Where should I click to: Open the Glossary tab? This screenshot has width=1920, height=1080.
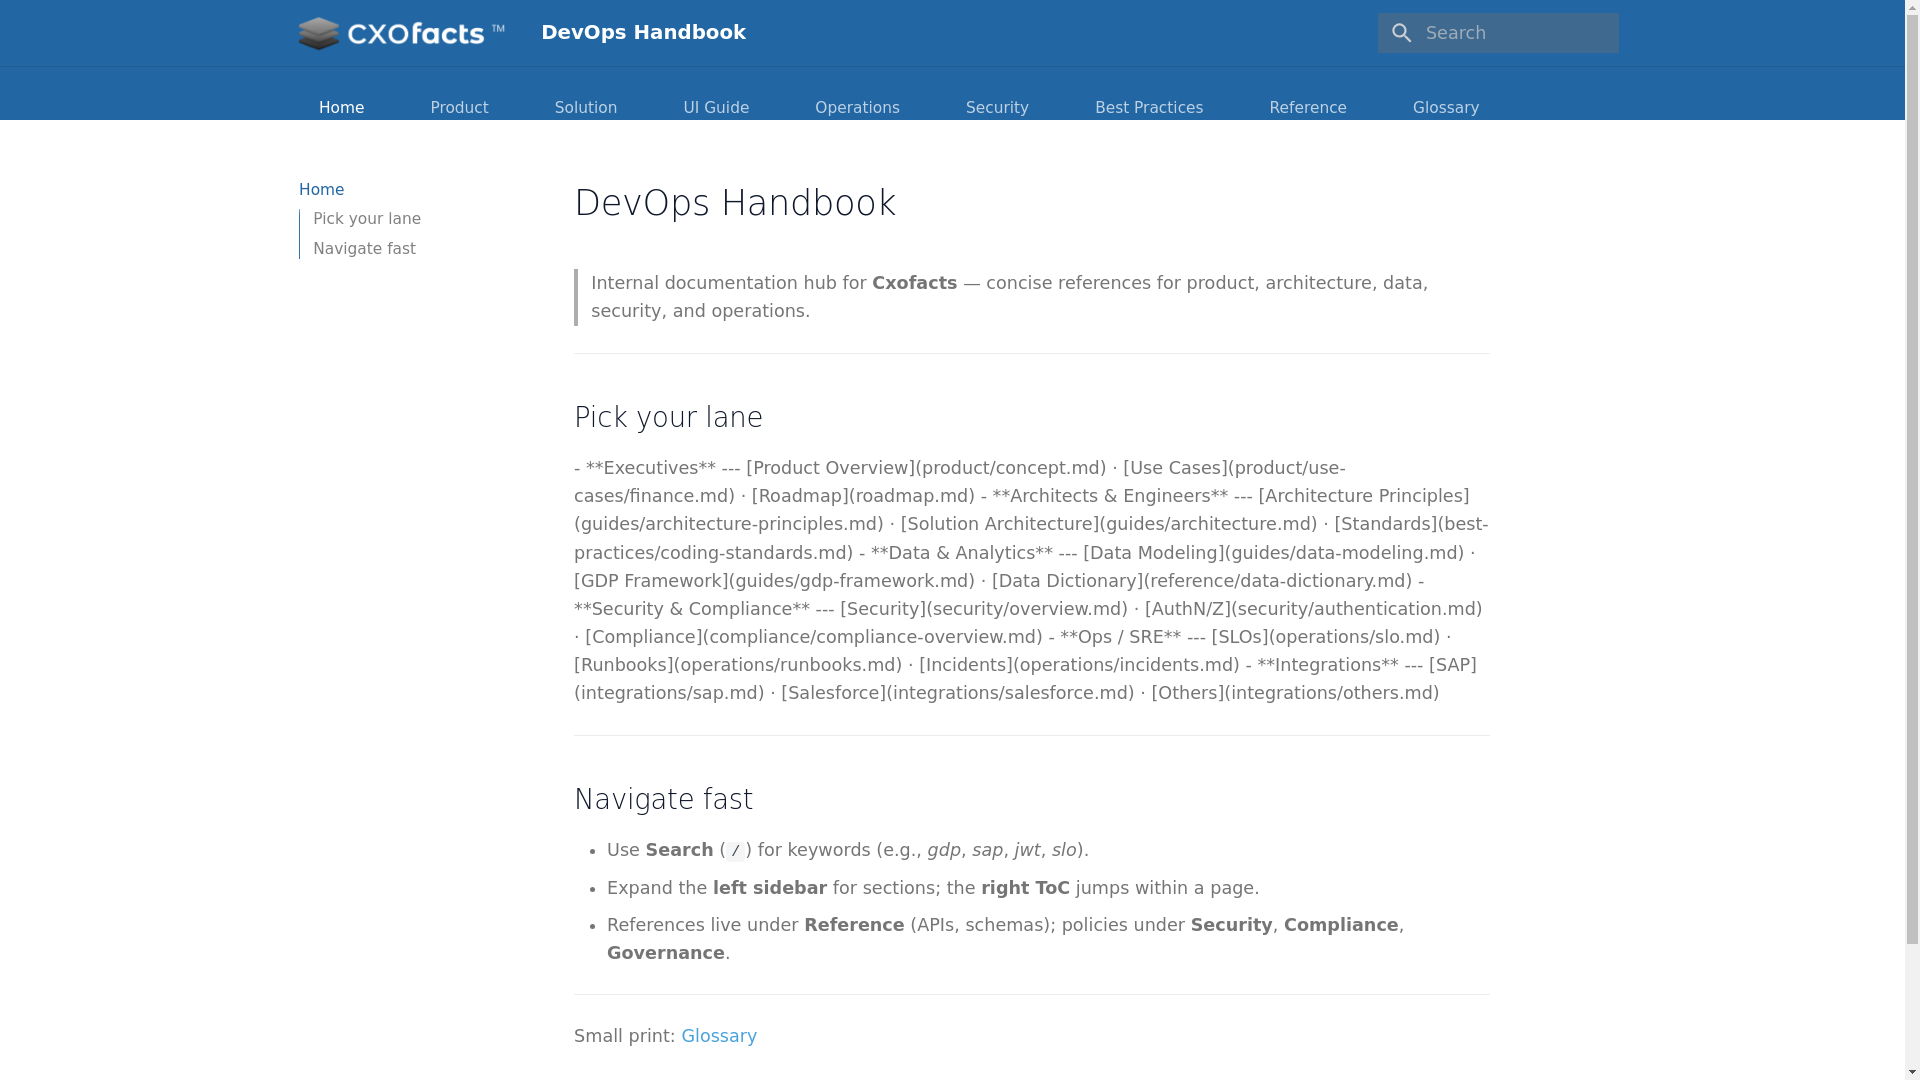[1446, 108]
